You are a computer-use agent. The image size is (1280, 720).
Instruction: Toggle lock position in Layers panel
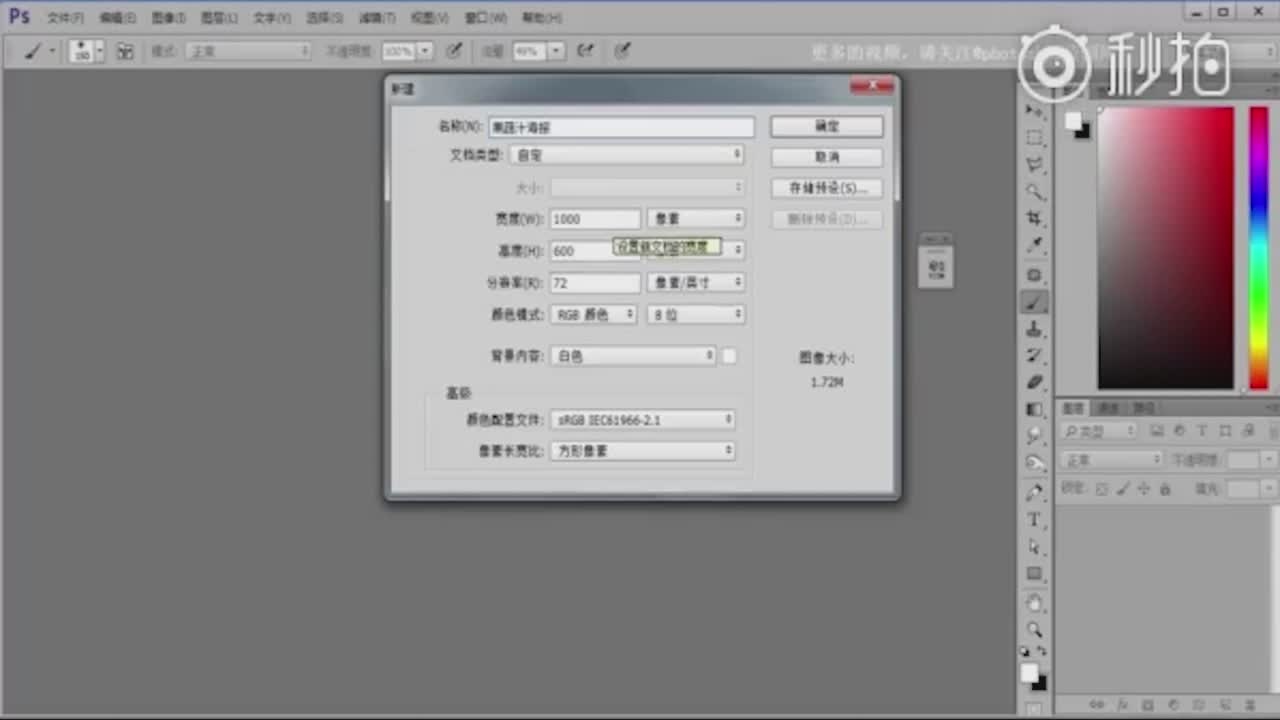tap(1144, 490)
